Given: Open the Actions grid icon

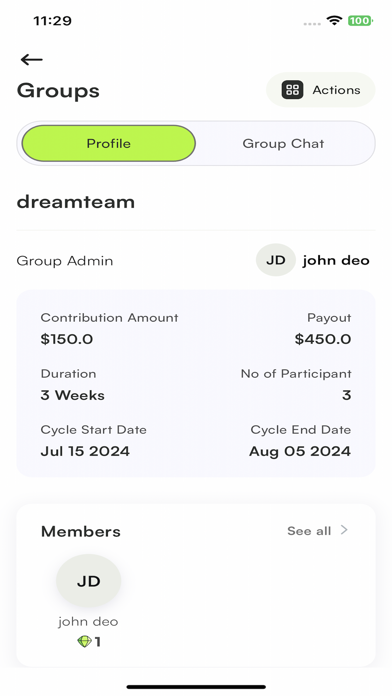Looking at the screenshot, I should [x=293, y=90].
